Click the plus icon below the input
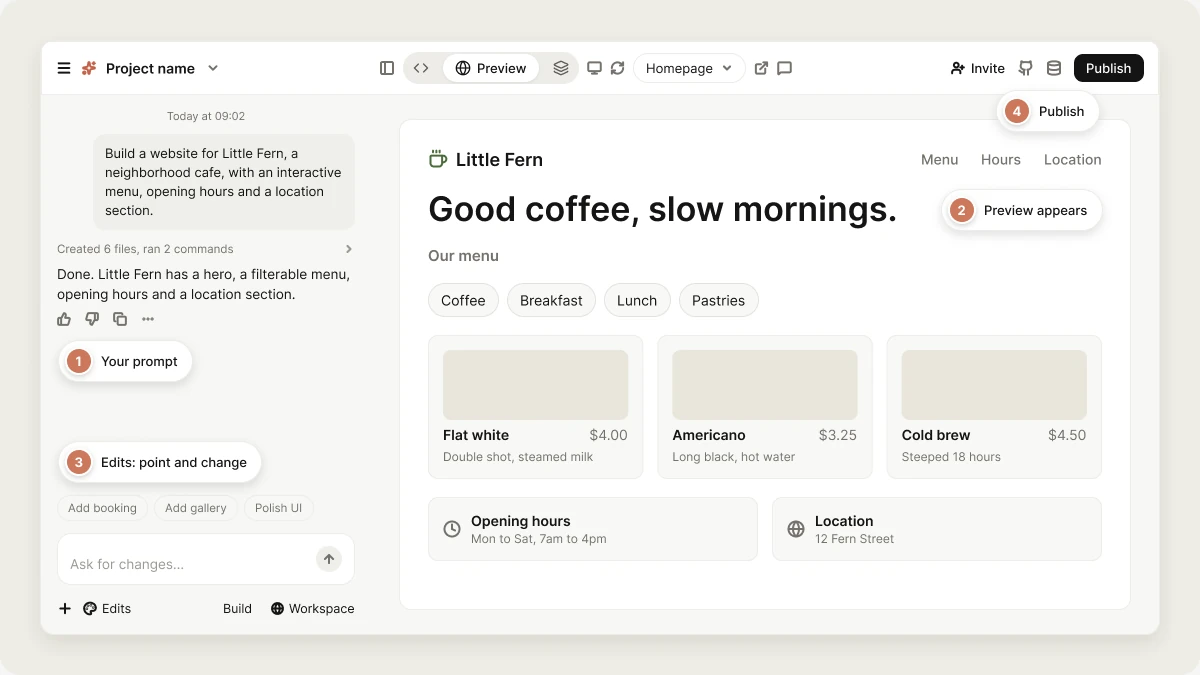 (65, 608)
